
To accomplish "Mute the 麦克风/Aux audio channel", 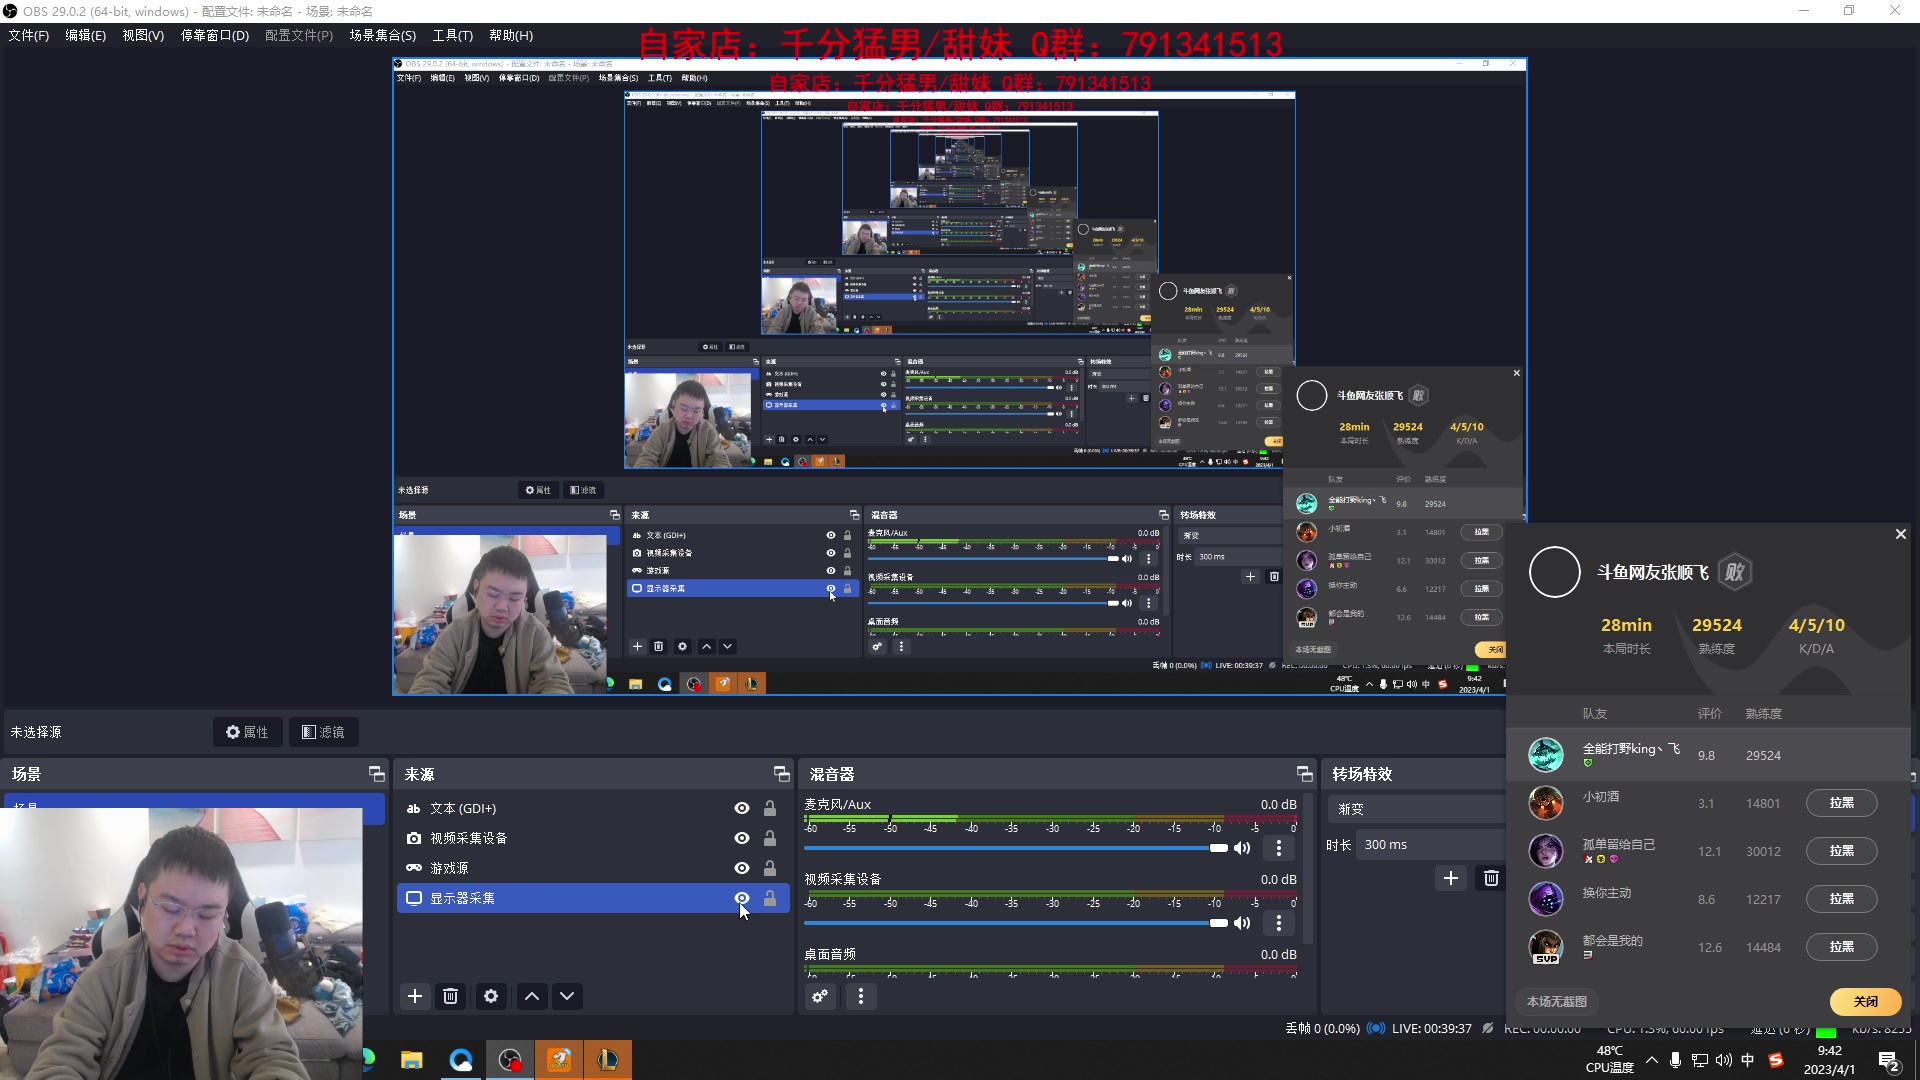I will click(x=1242, y=848).
